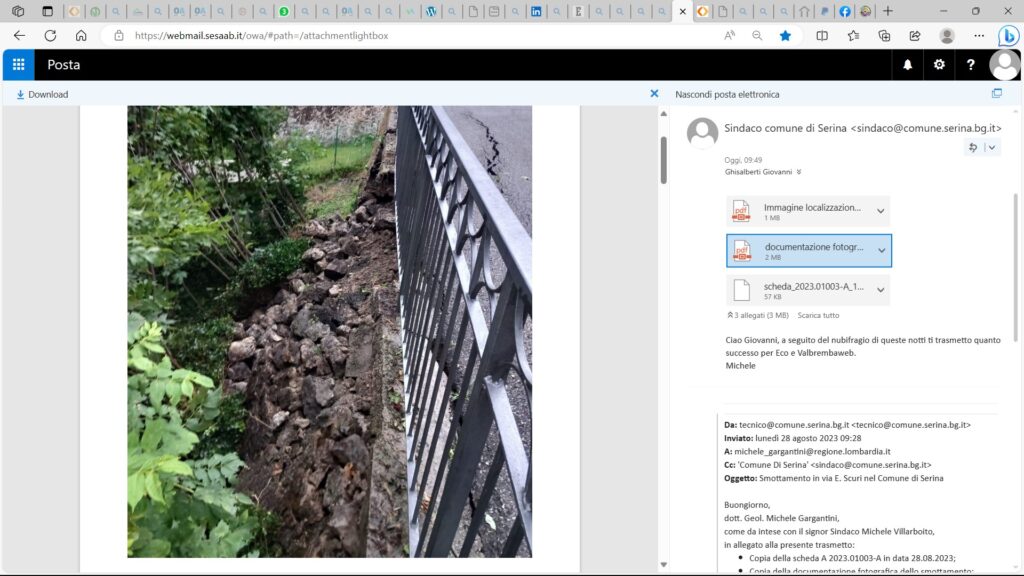Screen dimensions: 1024x576
Task: Download the previewed attachment
Action: (x=42, y=94)
